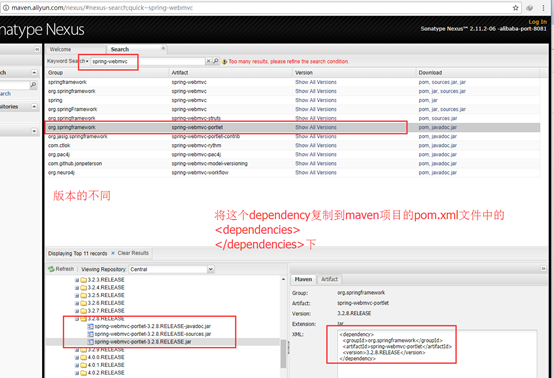Select the com.ctlok group row
Viewport: 554px width, 378px height.
[293, 146]
